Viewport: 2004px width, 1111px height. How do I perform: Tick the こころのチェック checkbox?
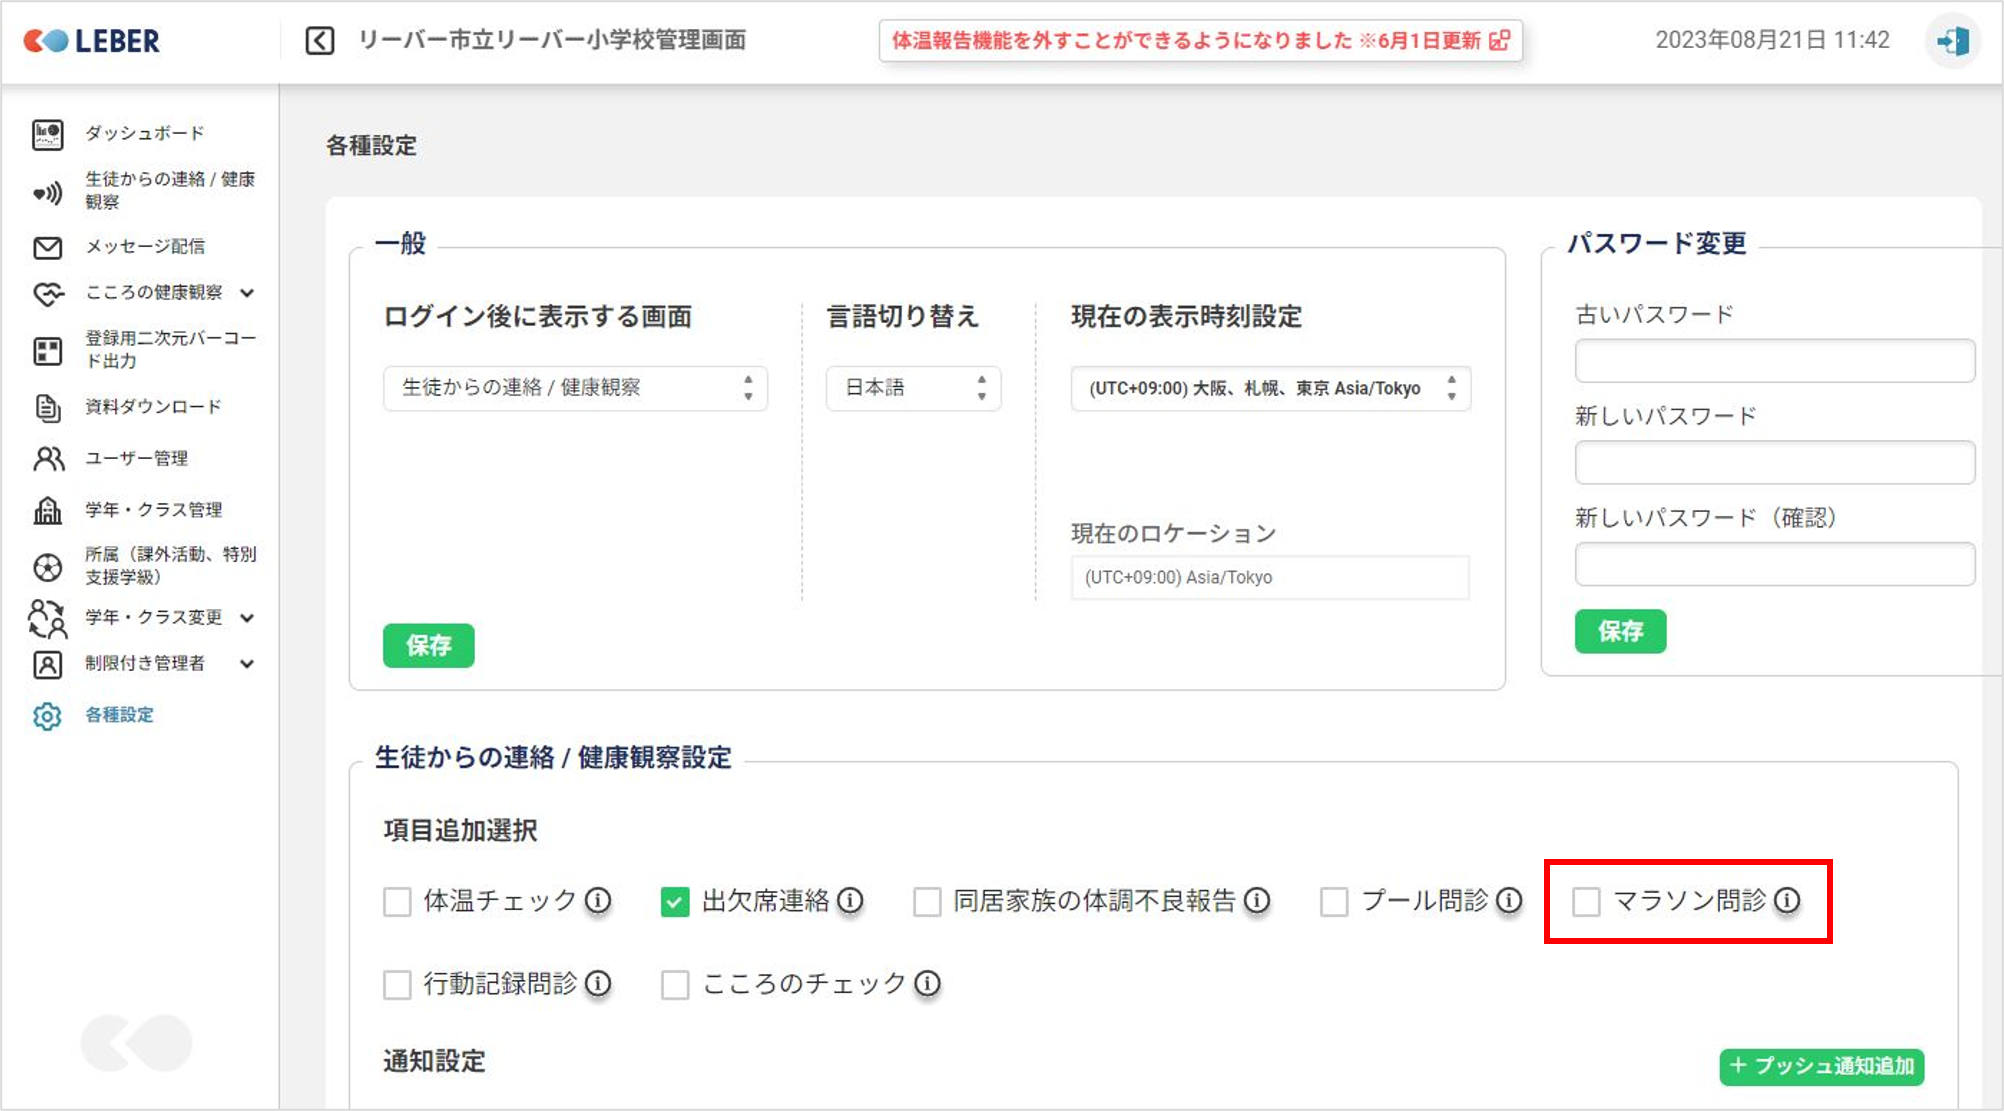675,985
